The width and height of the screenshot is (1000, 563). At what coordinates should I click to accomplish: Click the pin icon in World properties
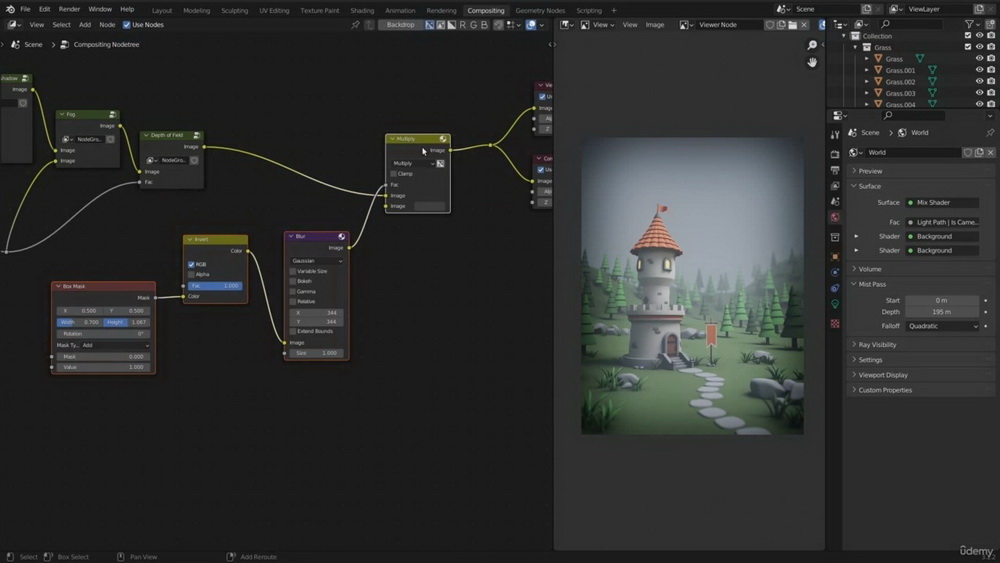(990, 133)
